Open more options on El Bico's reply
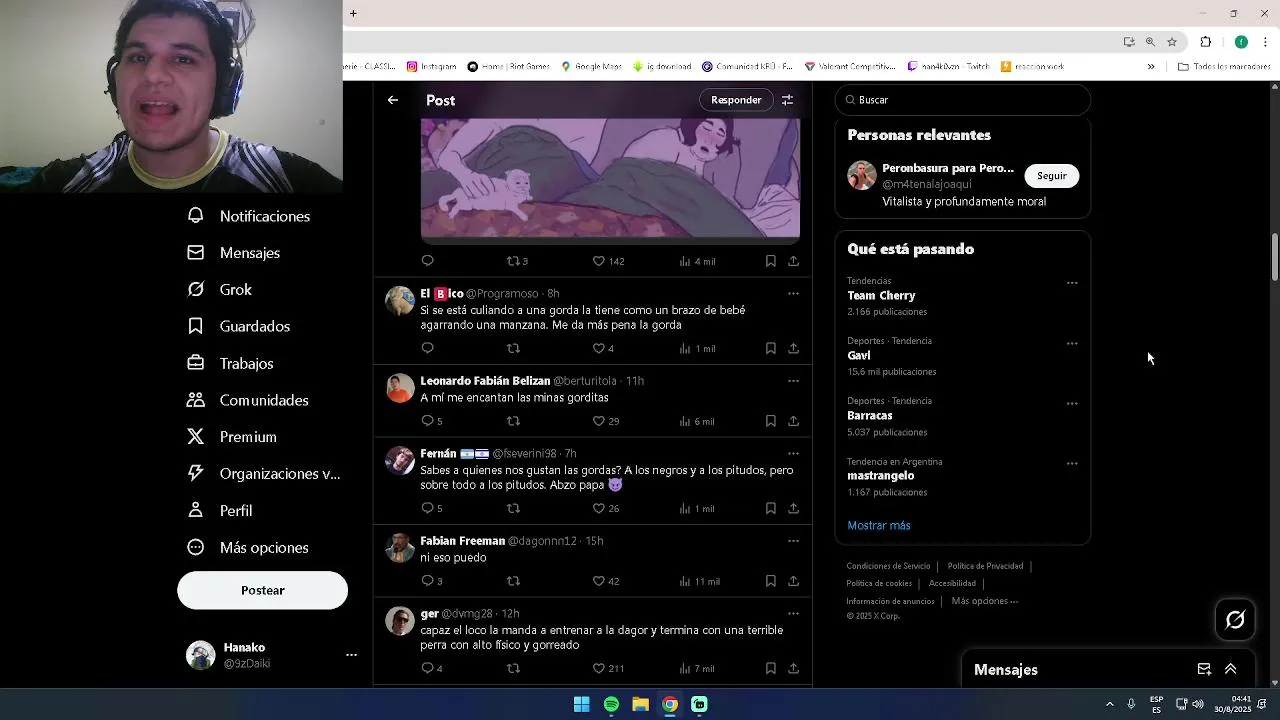 click(x=793, y=294)
